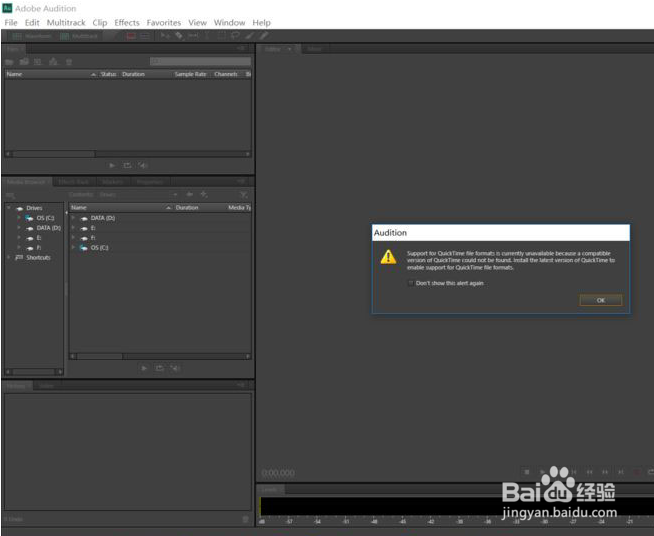Select the History tab

[x=16, y=386]
